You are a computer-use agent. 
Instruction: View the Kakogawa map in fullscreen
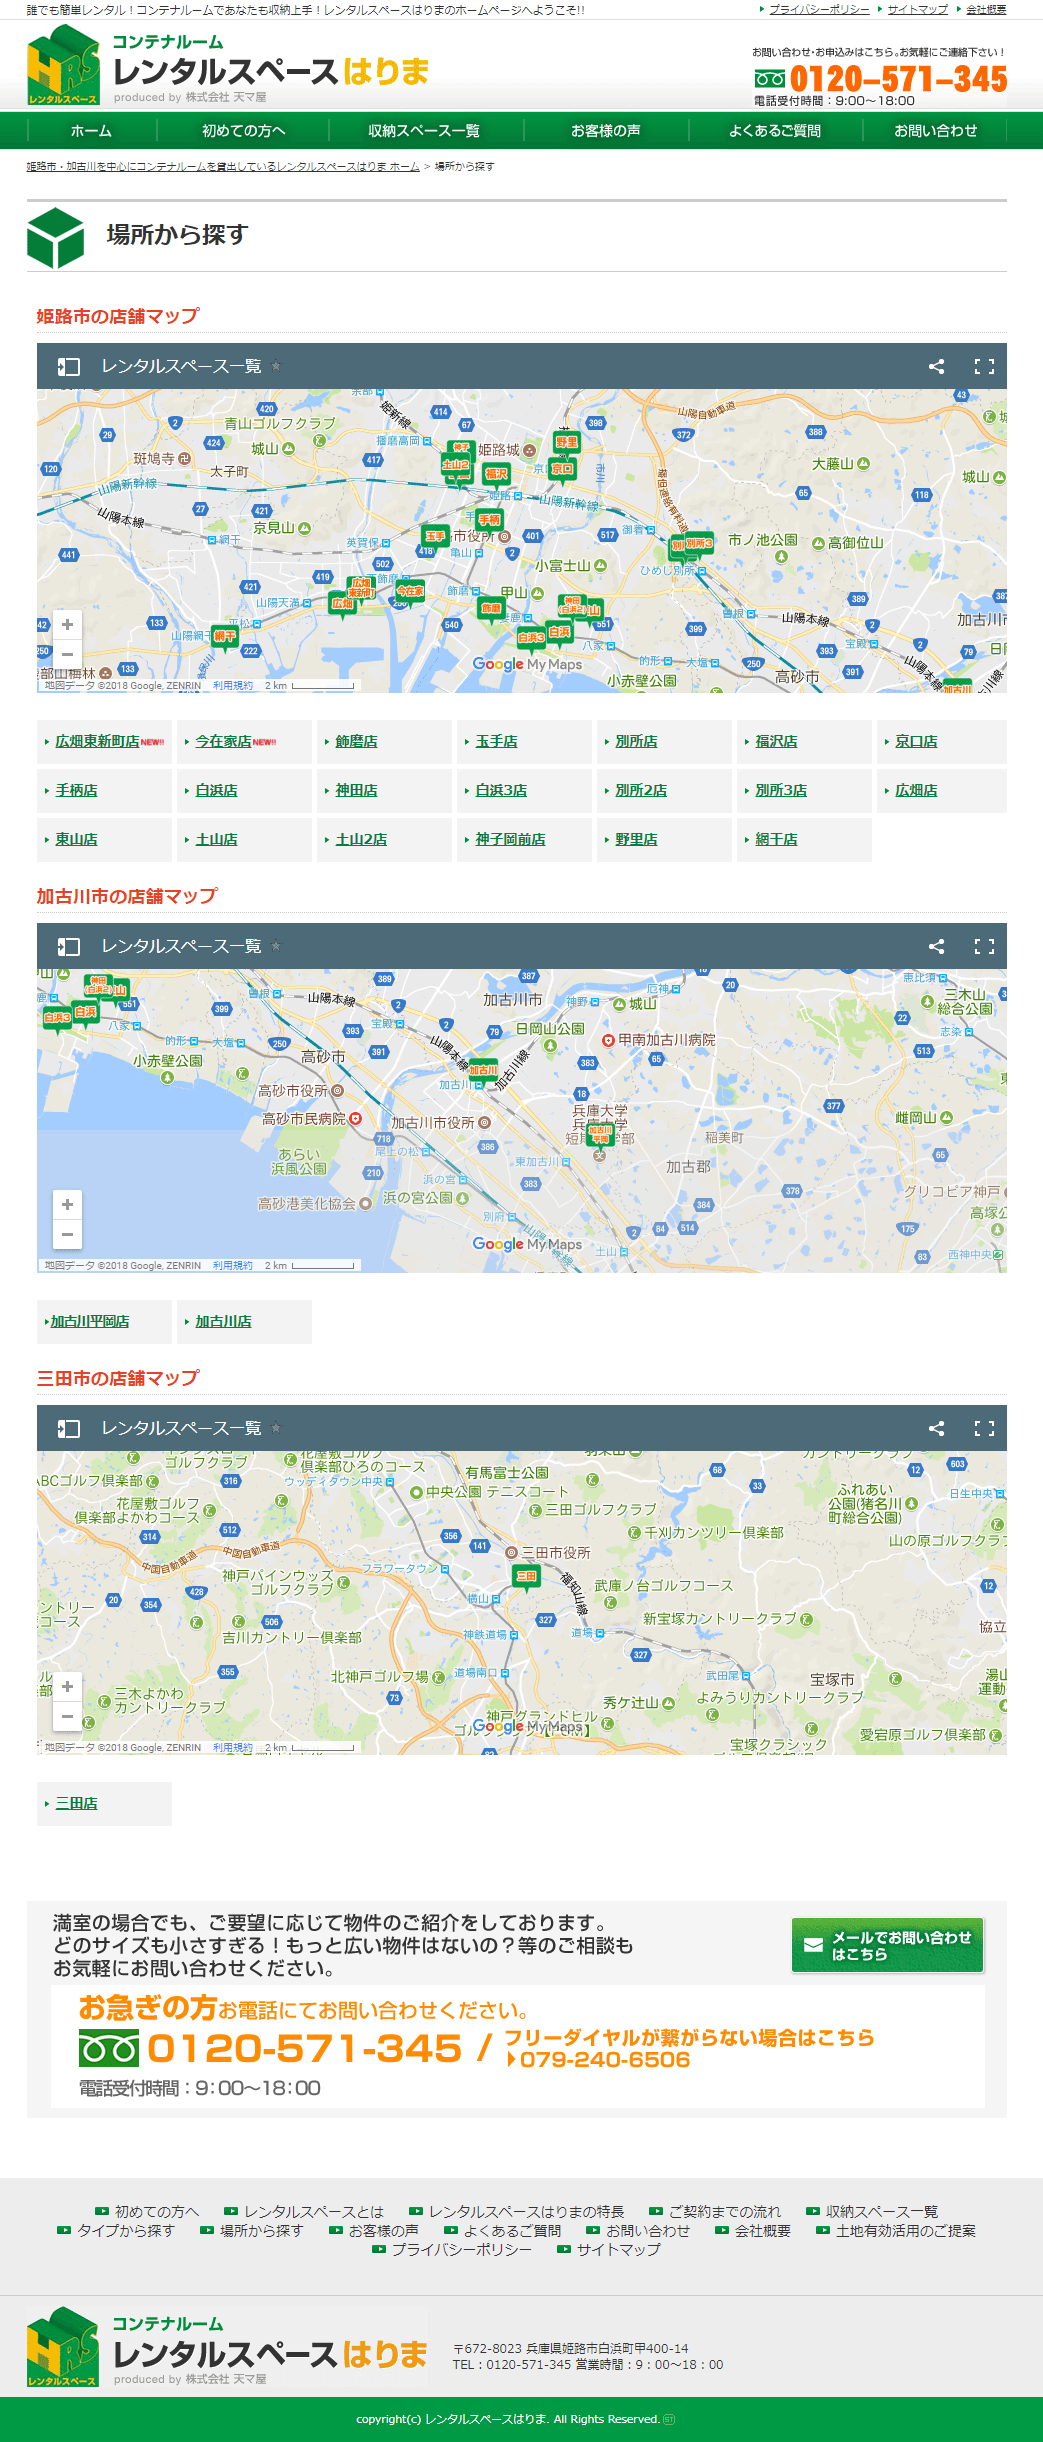pos(984,946)
